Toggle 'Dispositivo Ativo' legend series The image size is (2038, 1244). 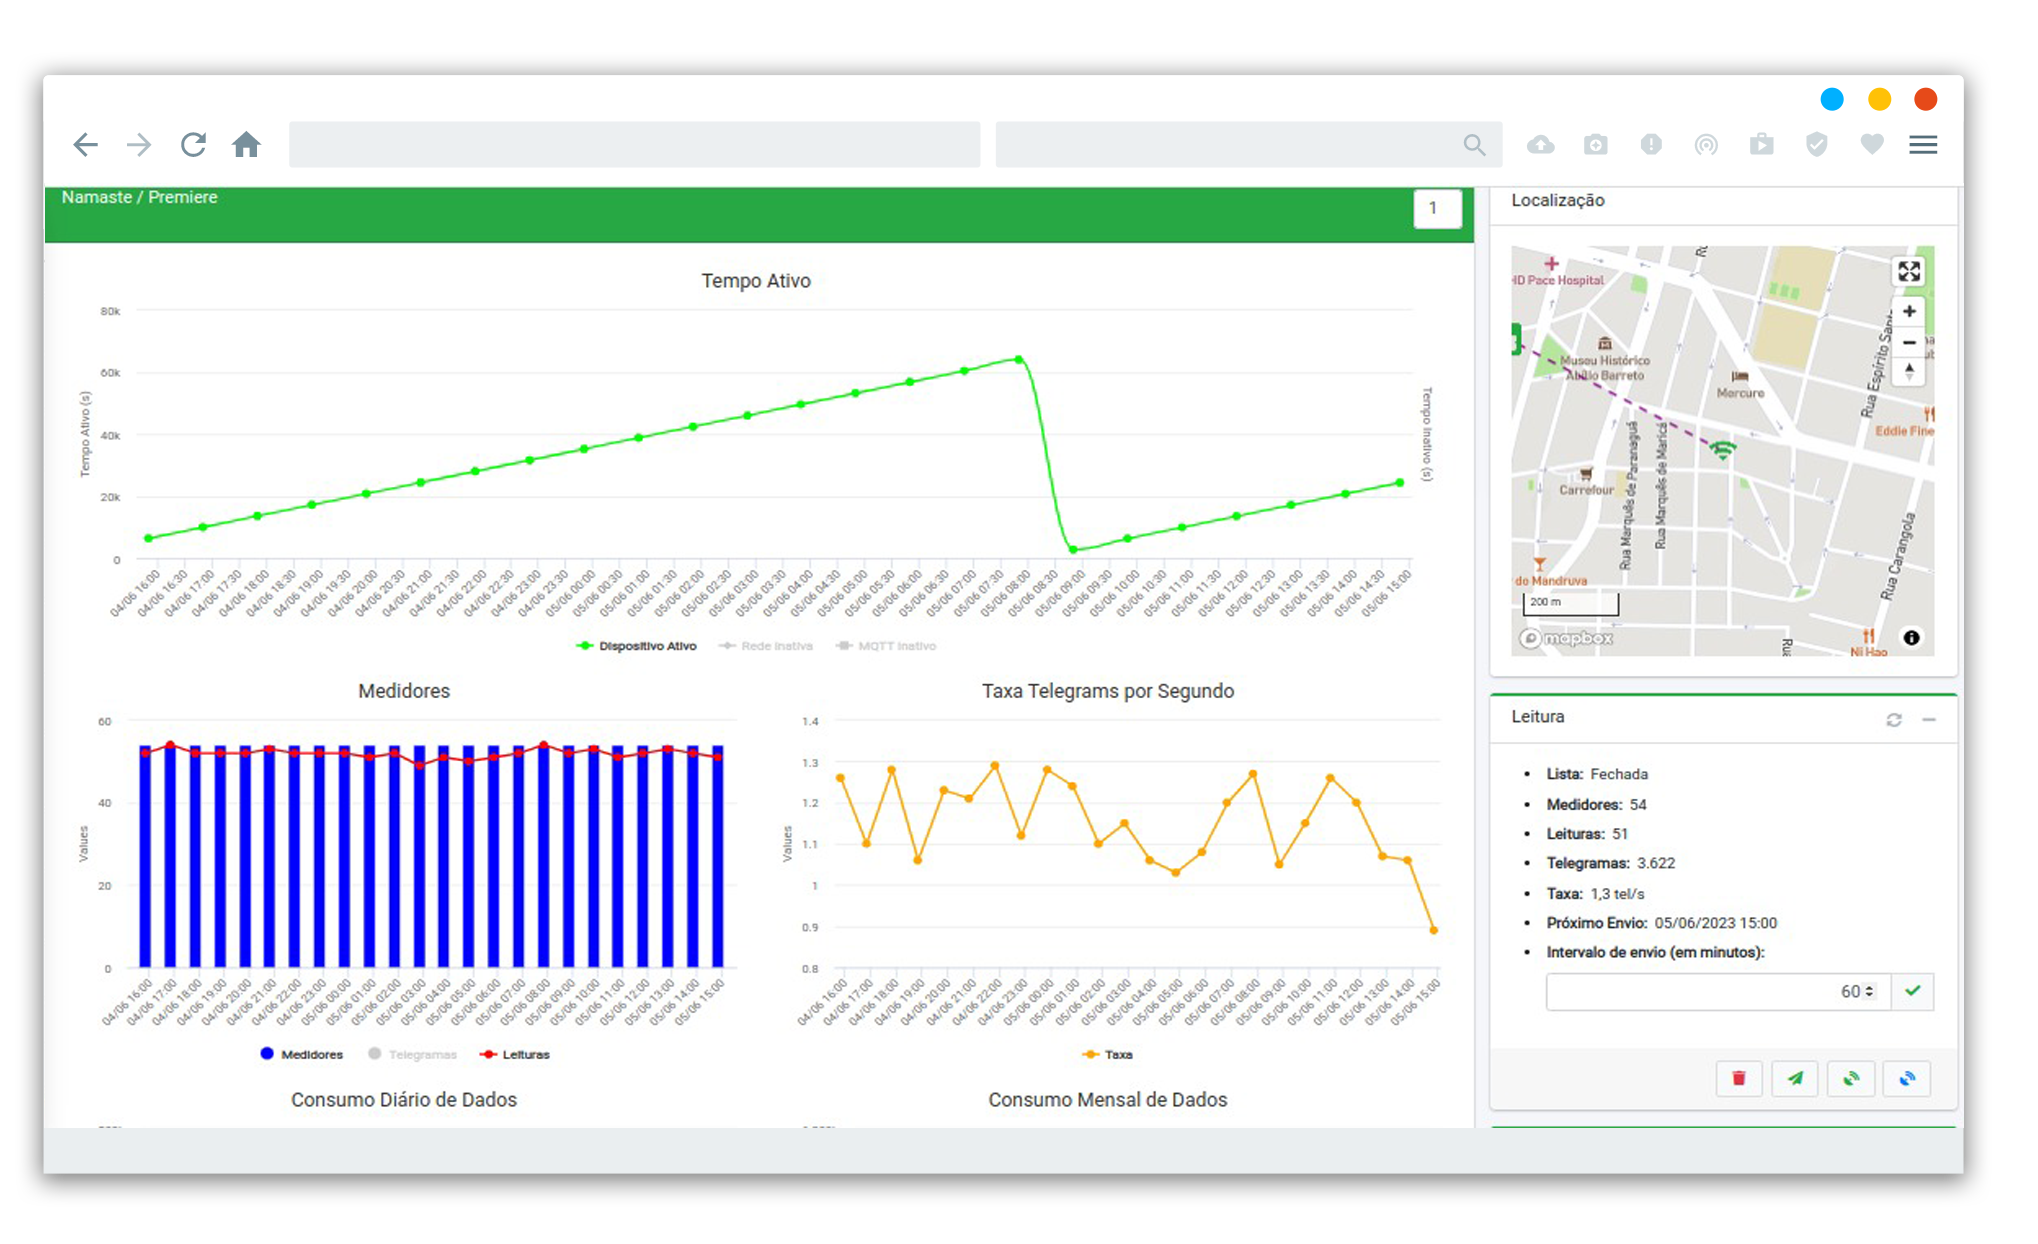tap(637, 646)
